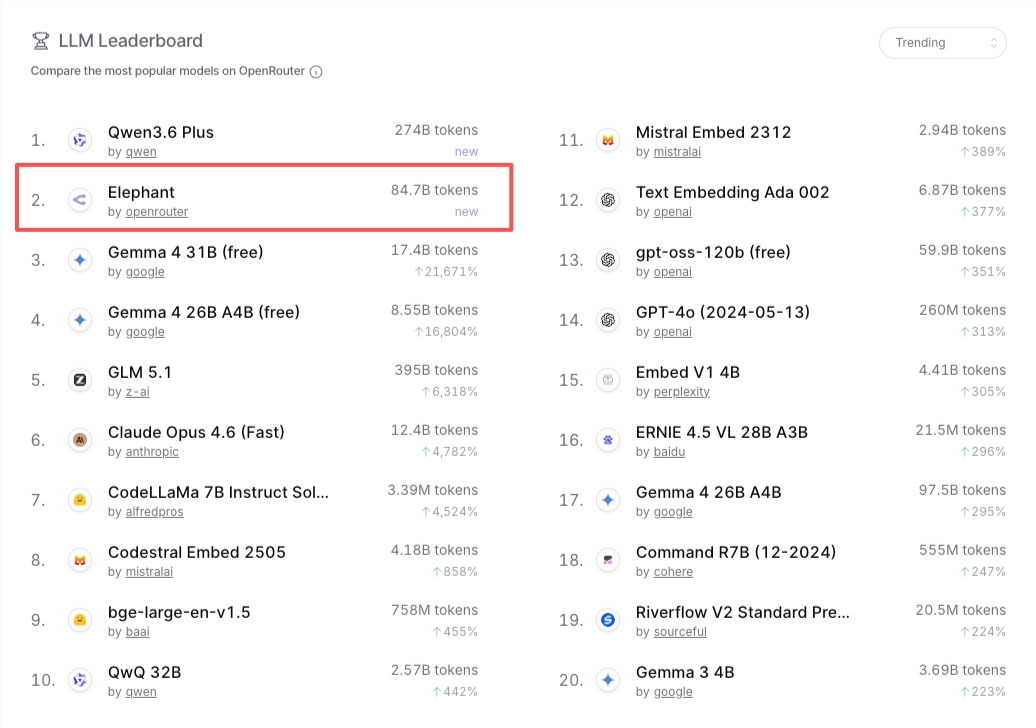Click the OpenAI icon for gpt-oss-120b
1036x728 pixels.
609,260
